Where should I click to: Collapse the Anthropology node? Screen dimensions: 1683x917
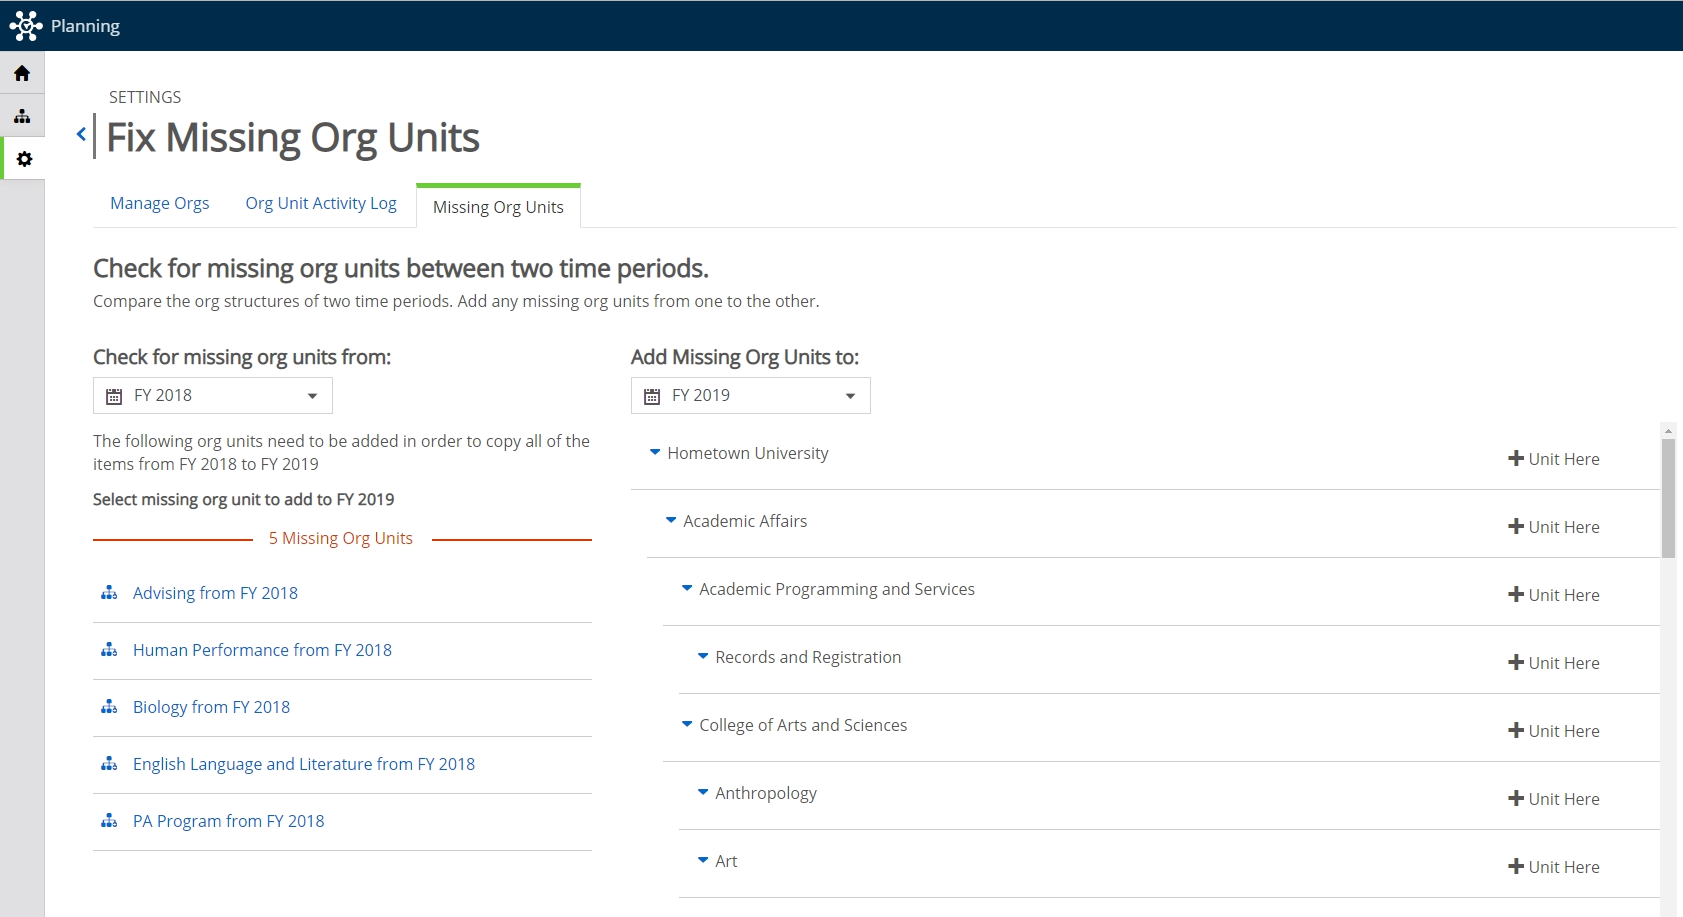(x=703, y=792)
